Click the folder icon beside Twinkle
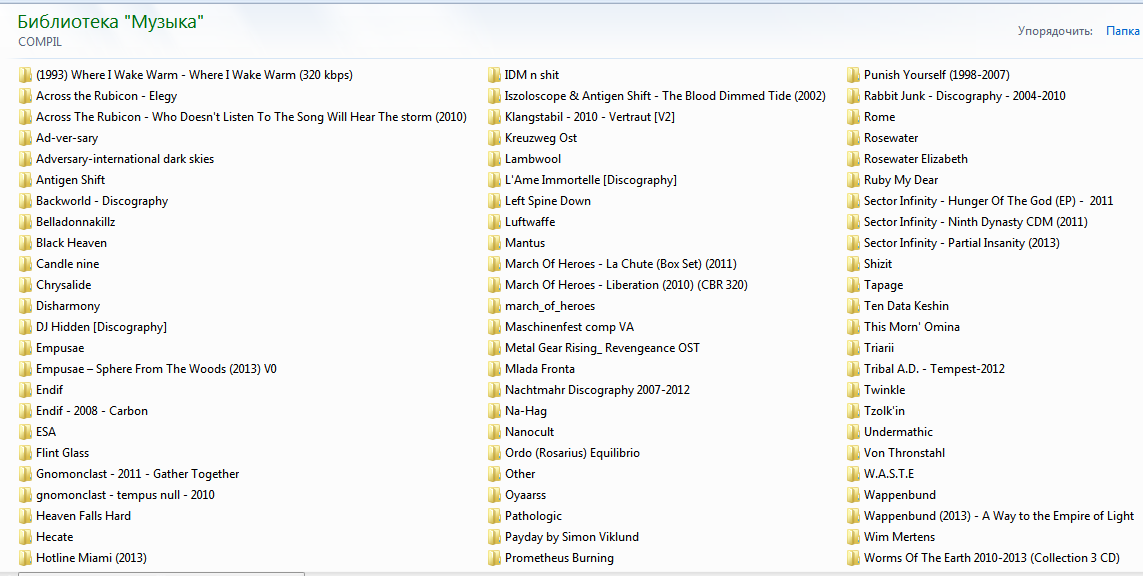 [854, 390]
